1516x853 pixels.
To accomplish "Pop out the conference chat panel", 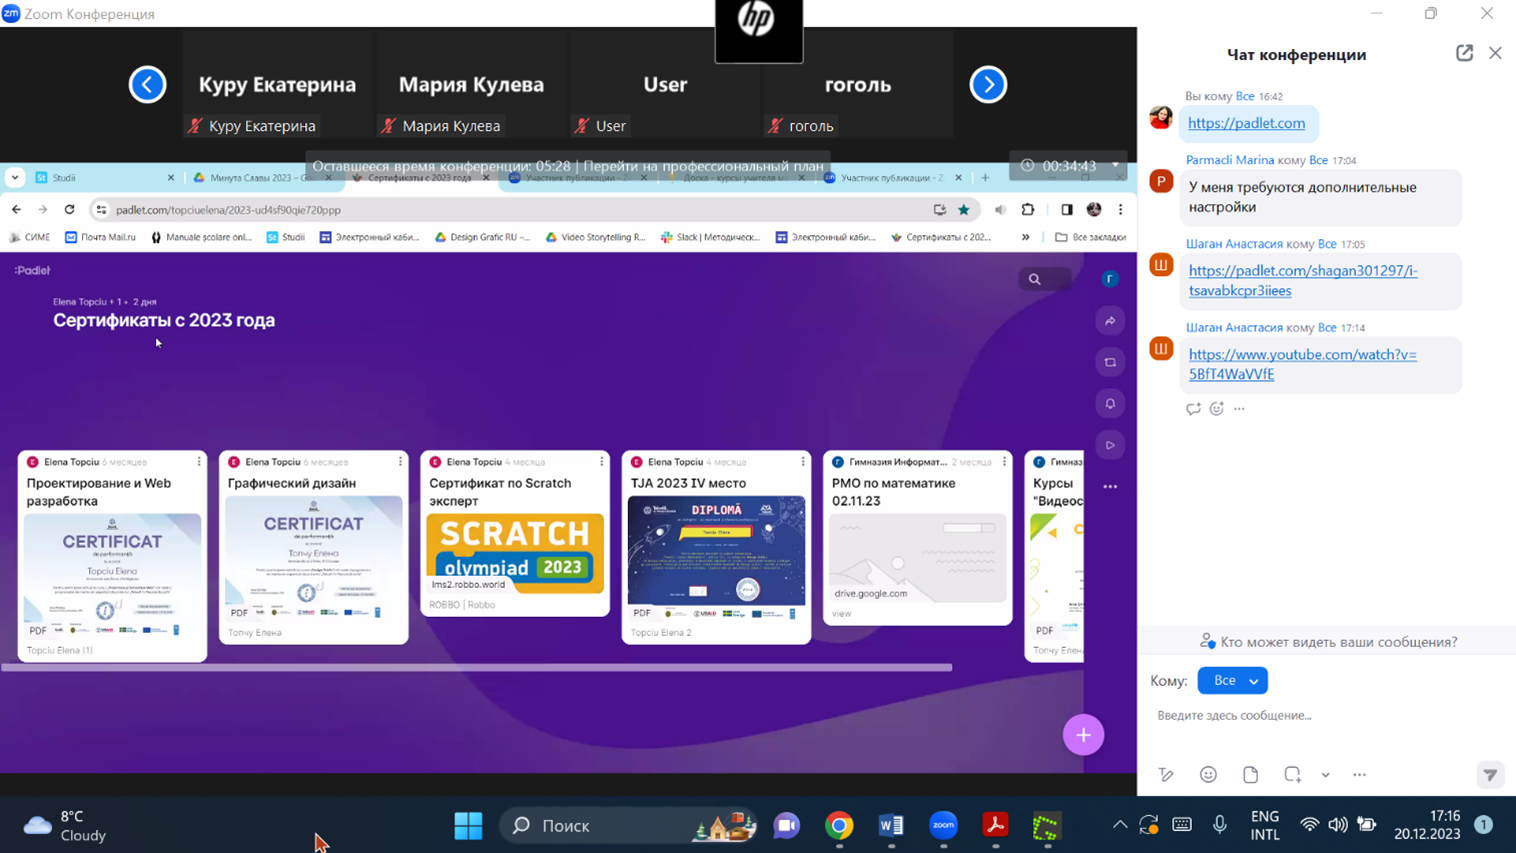I will [1464, 54].
